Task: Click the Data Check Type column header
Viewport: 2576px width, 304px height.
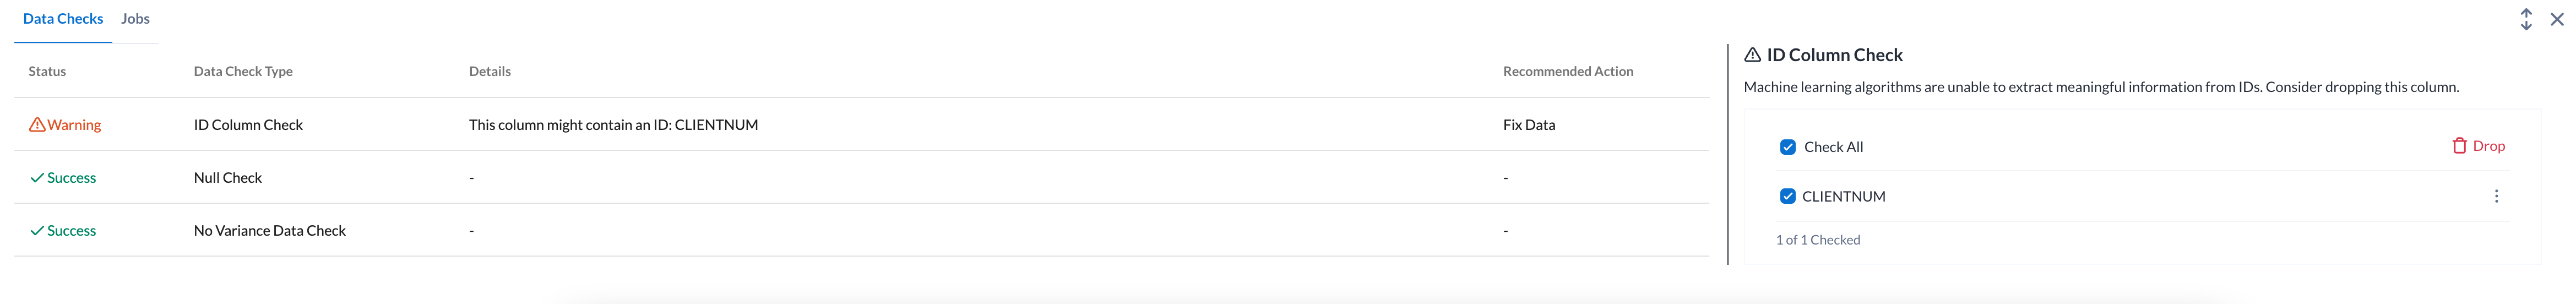Action: click(x=243, y=71)
